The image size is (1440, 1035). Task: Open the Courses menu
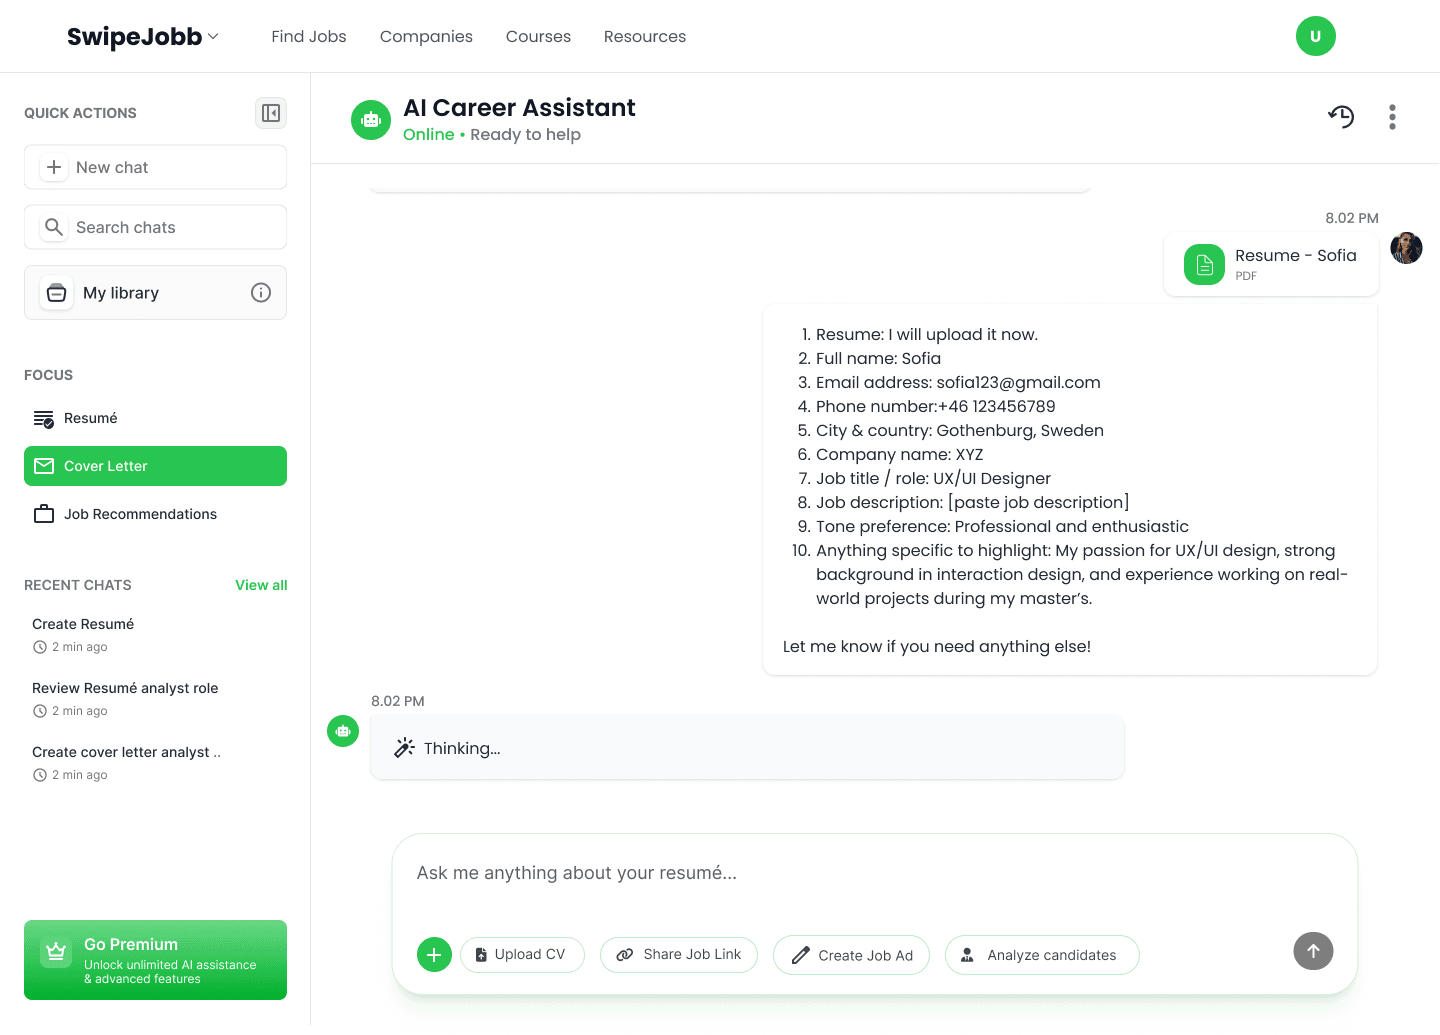tap(538, 36)
